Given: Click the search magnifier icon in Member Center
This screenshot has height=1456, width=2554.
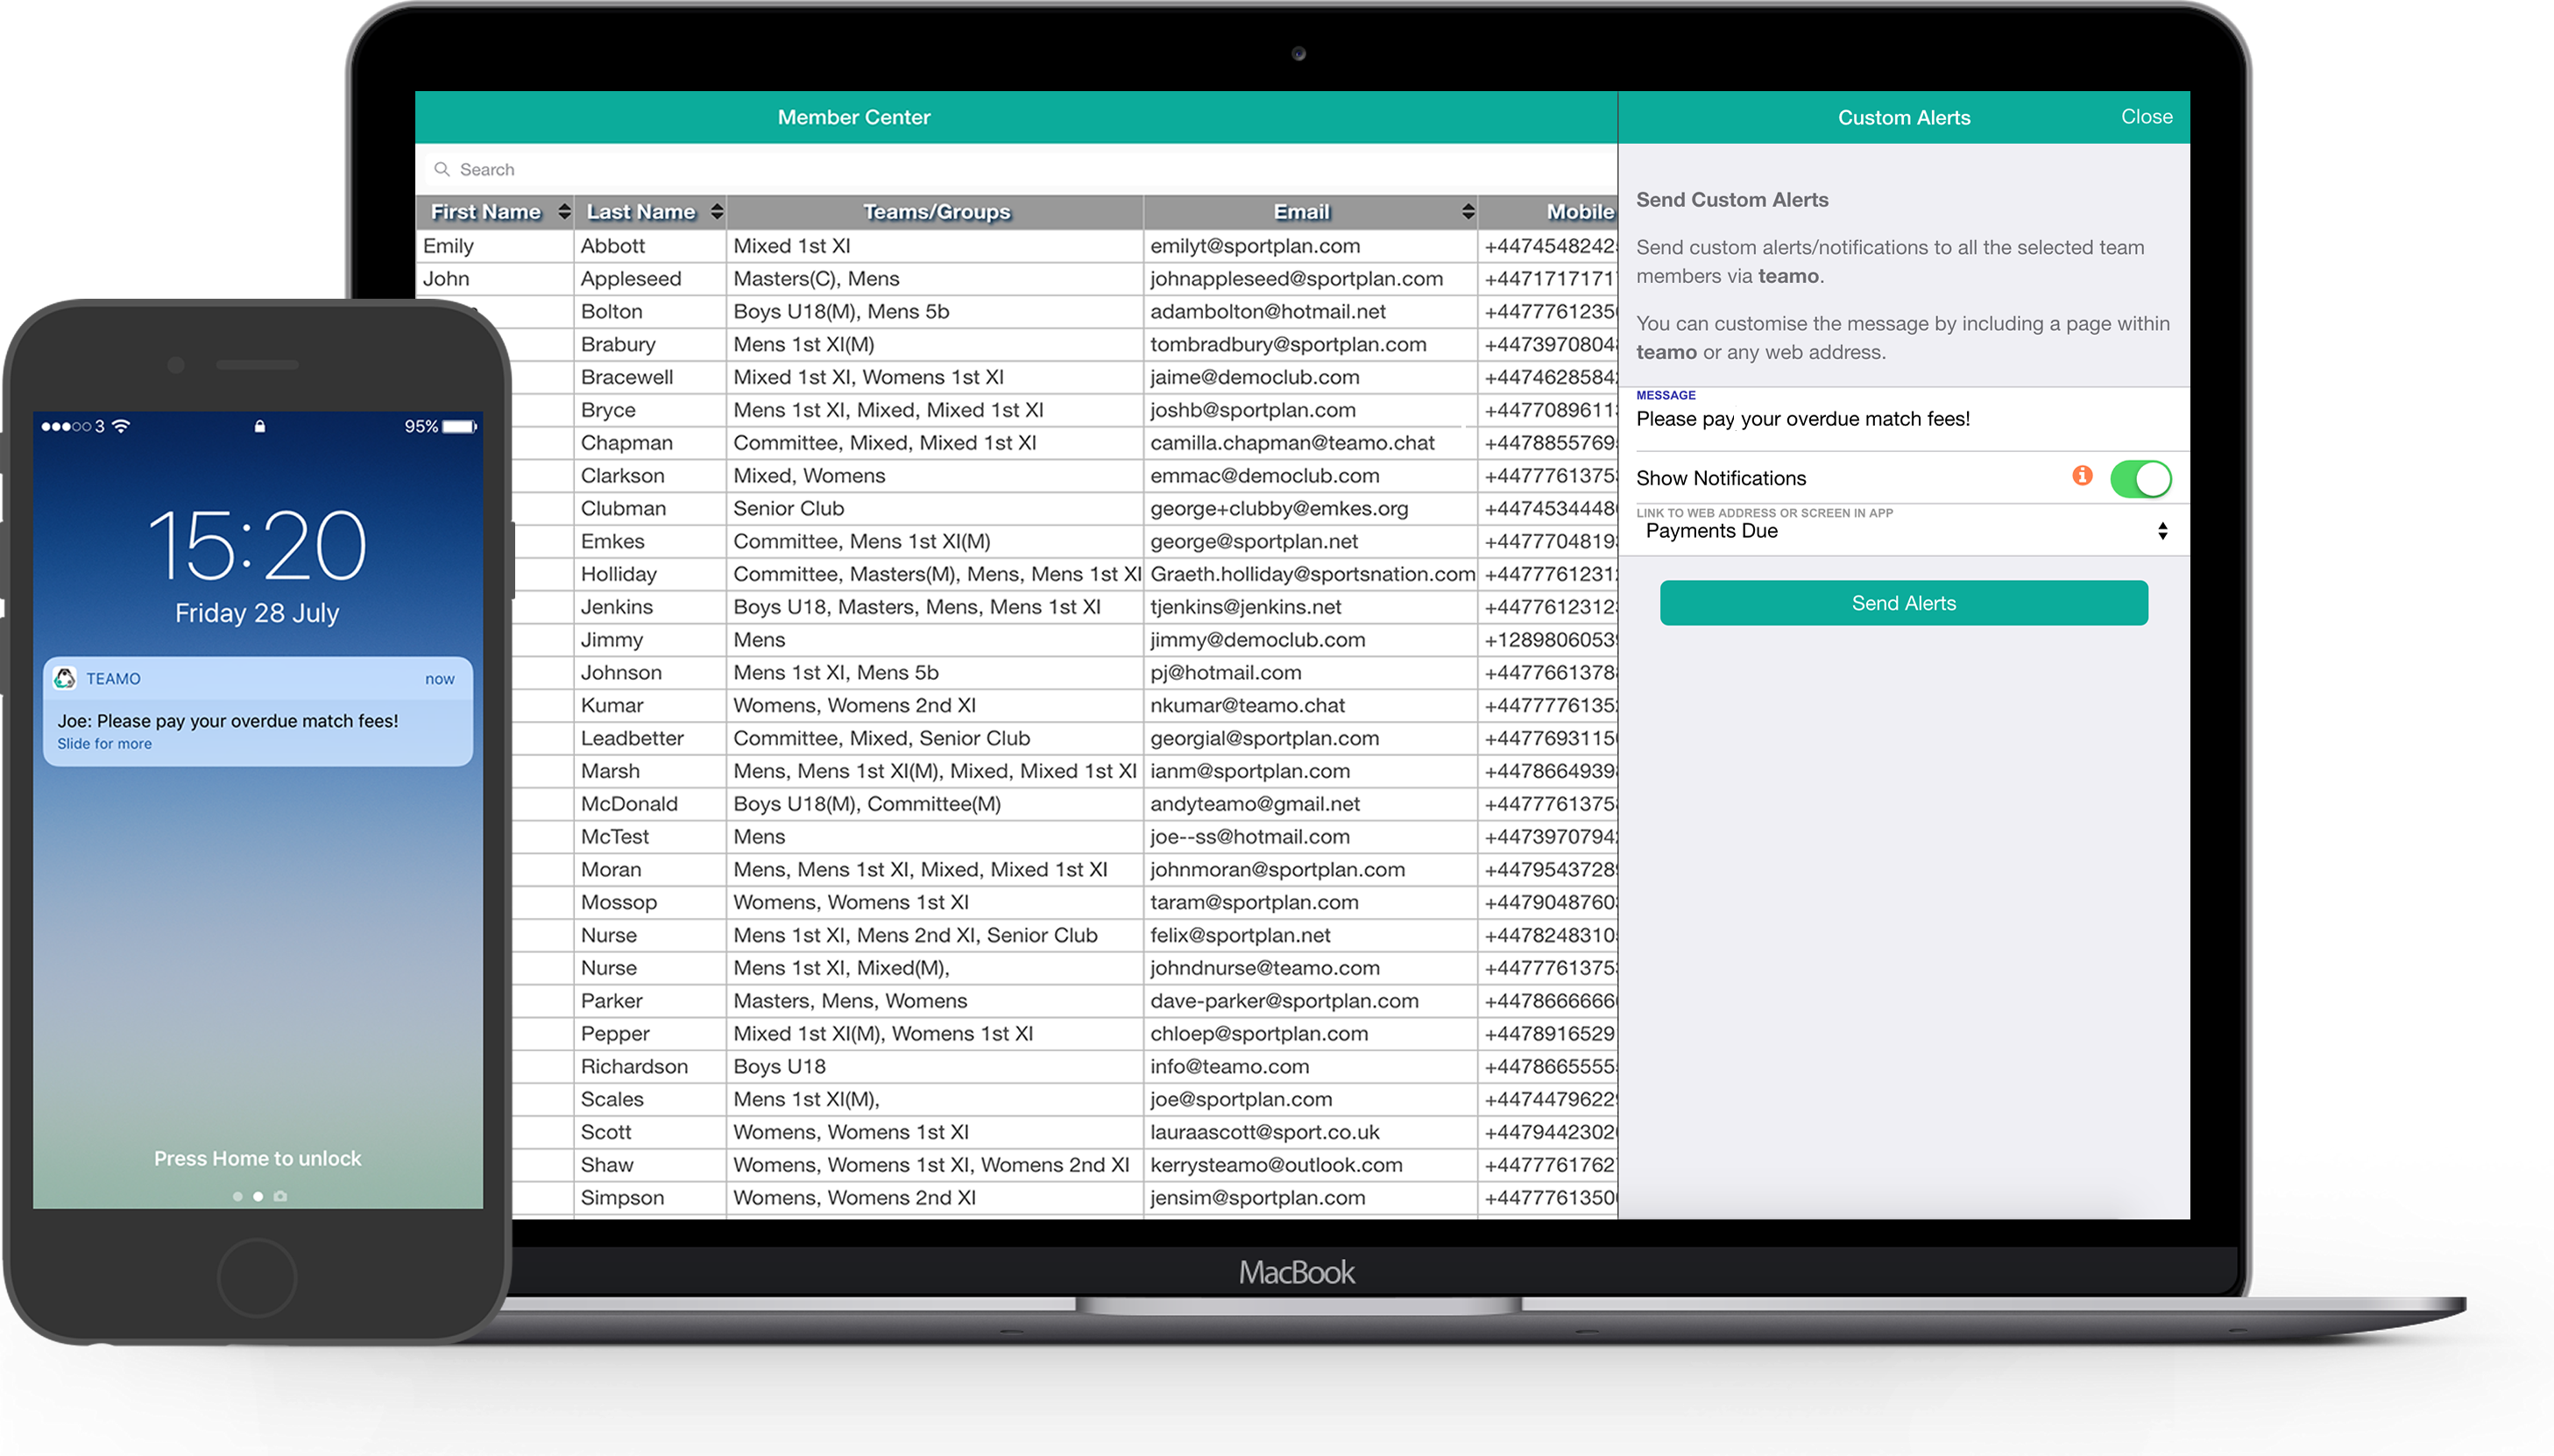Looking at the screenshot, I should click(441, 169).
